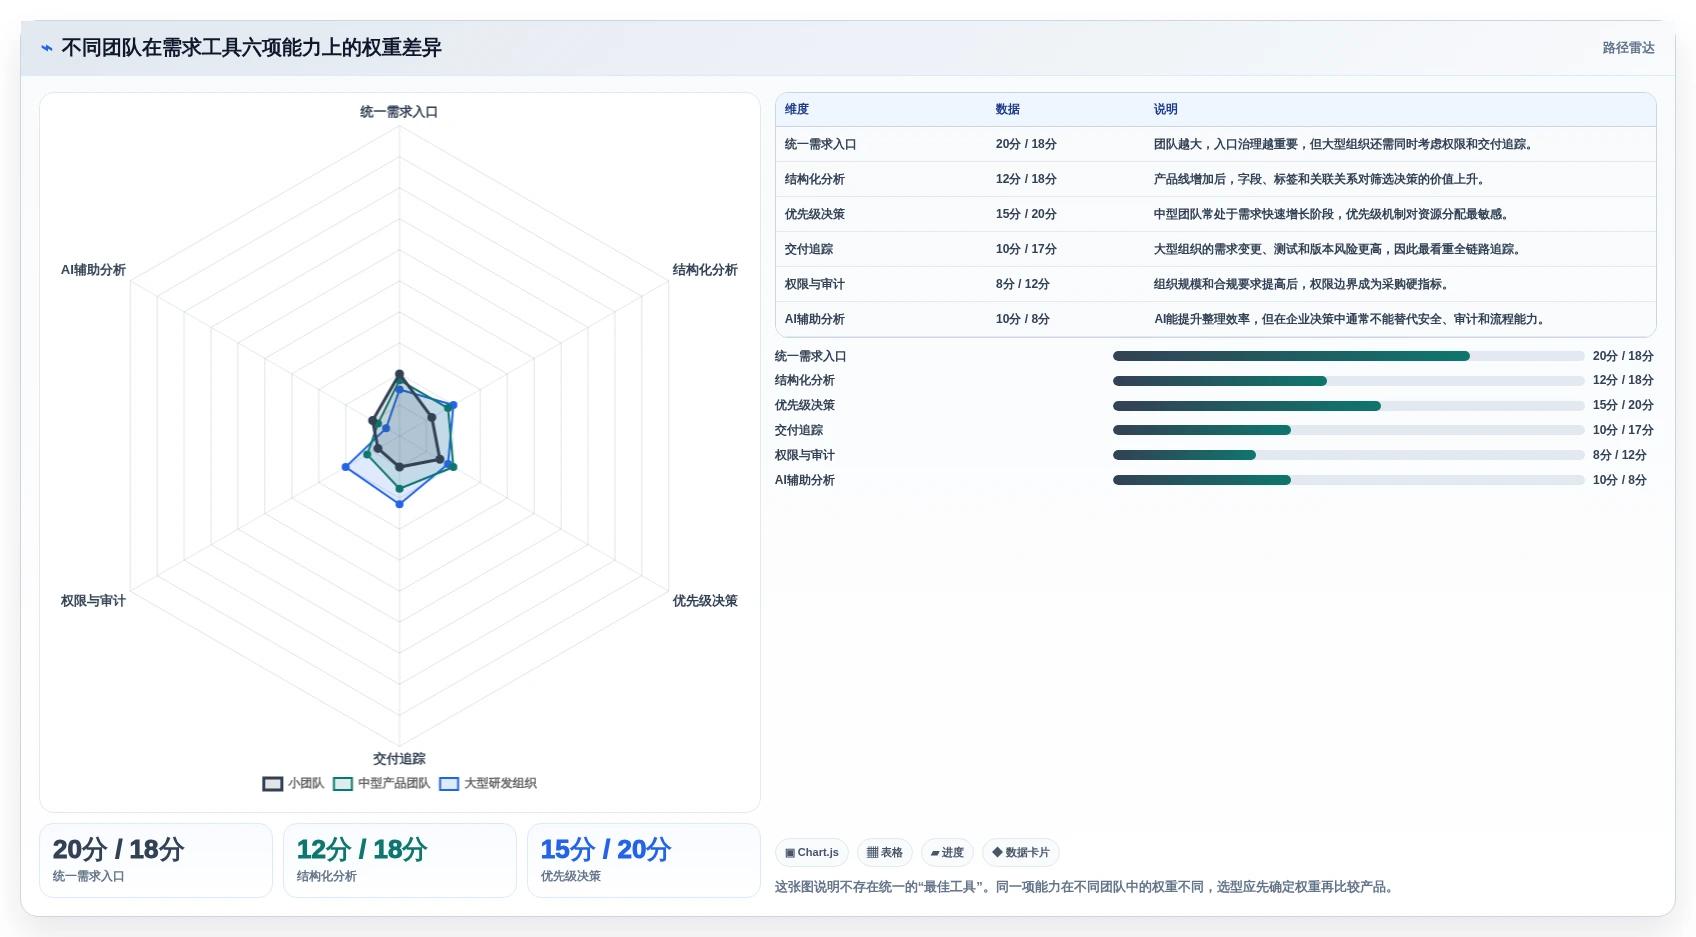Click the blue icon beside the chart title

(46, 48)
